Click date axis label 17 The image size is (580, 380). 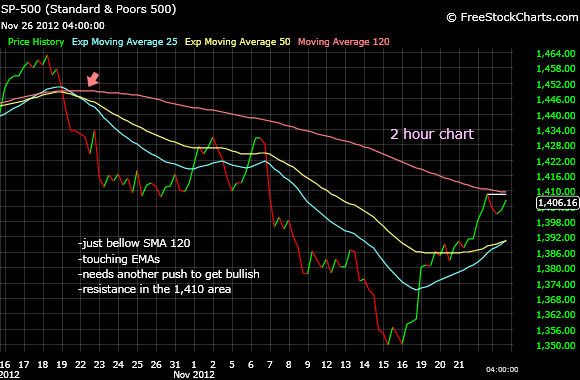click(x=24, y=365)
